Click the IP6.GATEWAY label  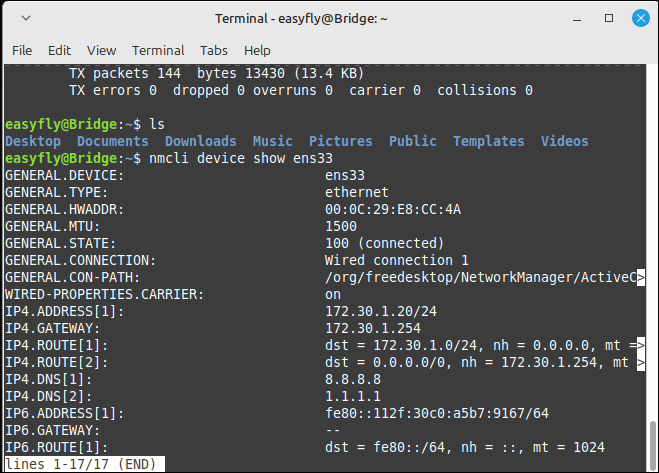tap(53, 431)
